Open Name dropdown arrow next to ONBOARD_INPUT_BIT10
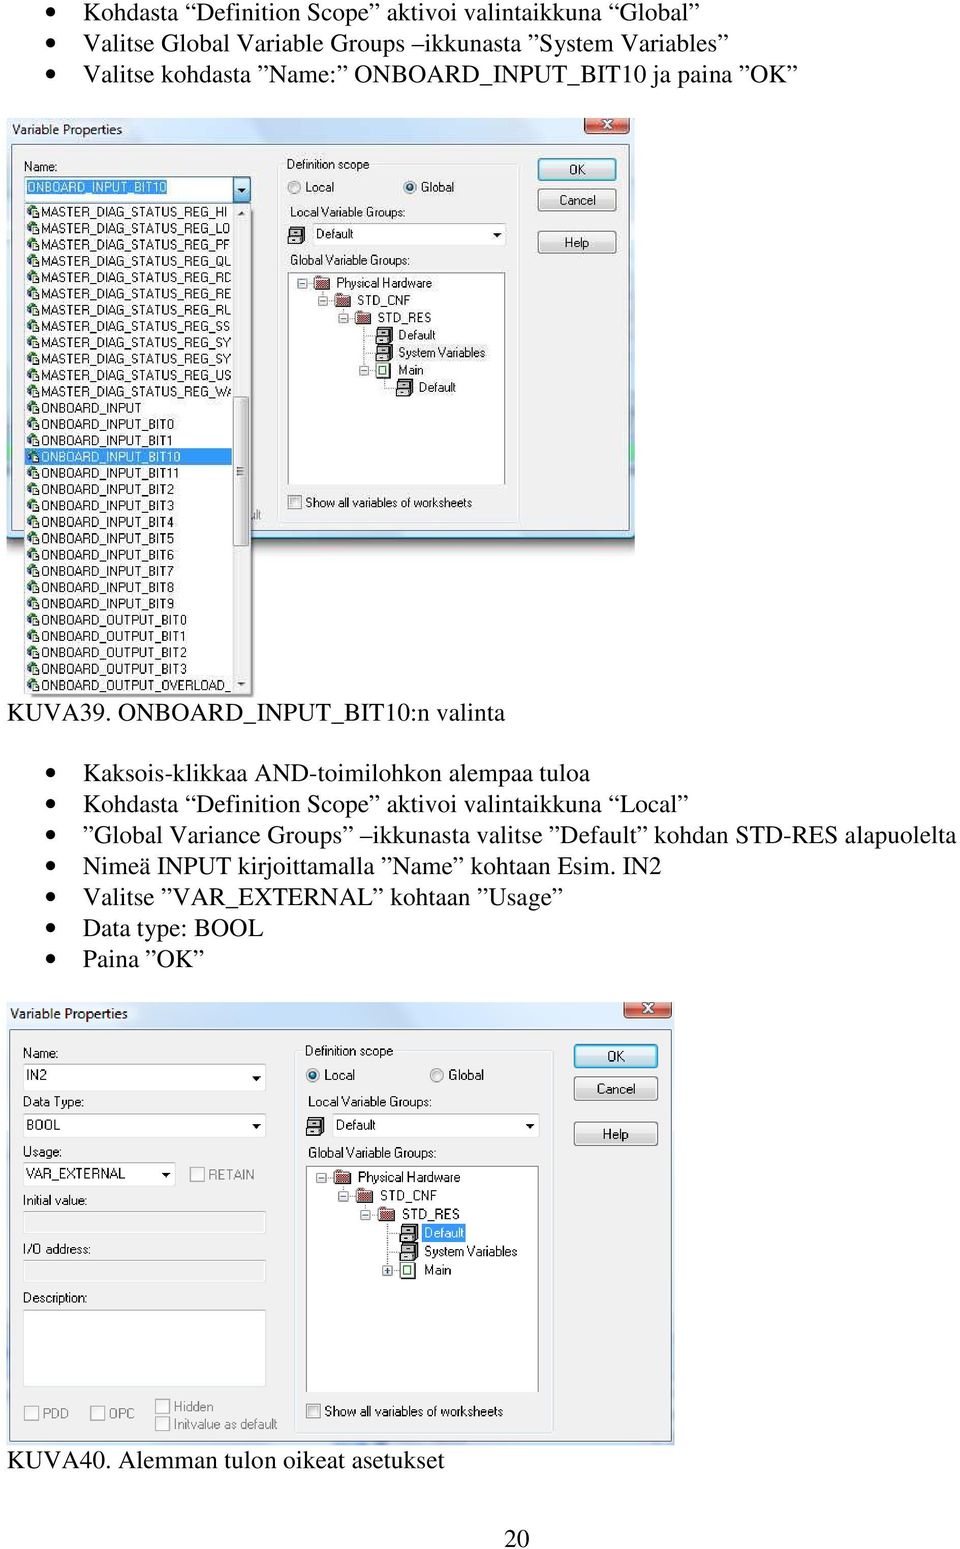 pyautogui.click(x=241, y=188)
